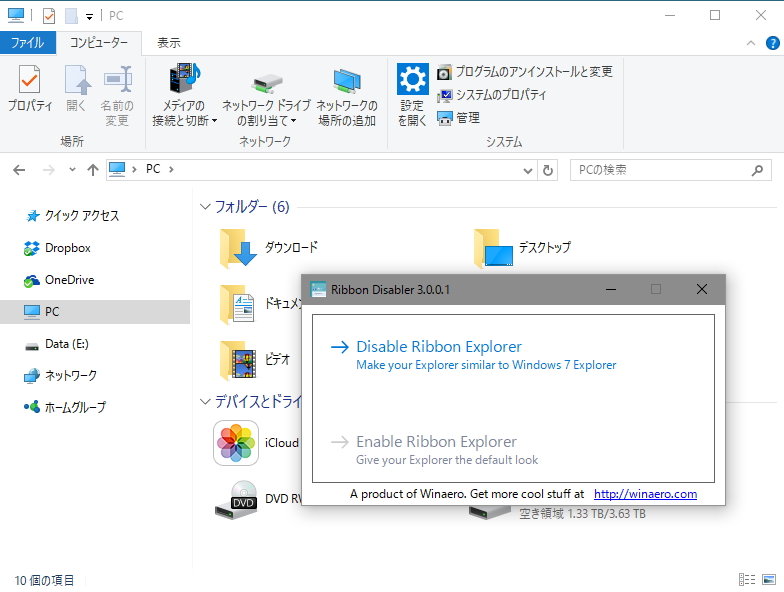The width and height of the screenshot is (784, 592).
Task: Collapse the フォルダー (6) group
Action: tap(204, 206)
